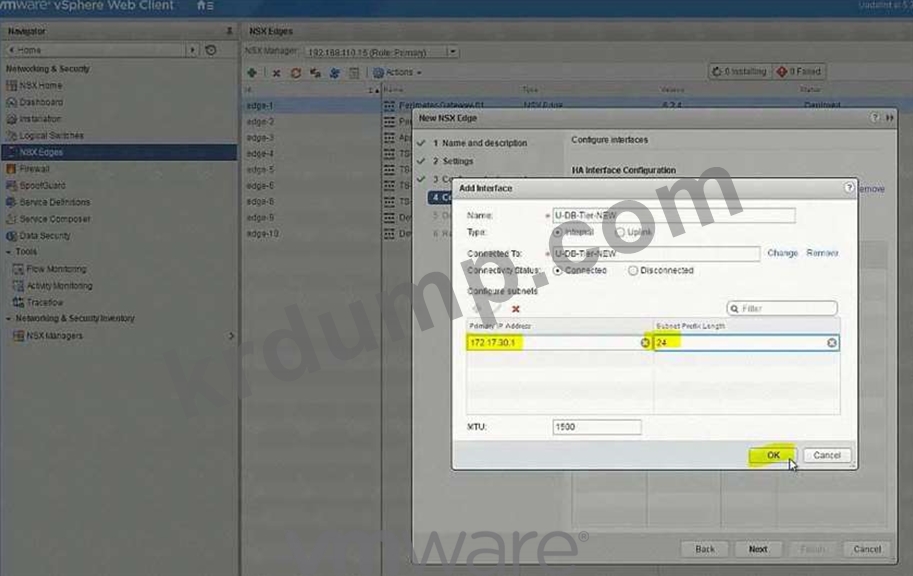The image size is (913, 576).
Task: Click the Home back navigation button
Action: pyautogui.click(x=24, y=50)
